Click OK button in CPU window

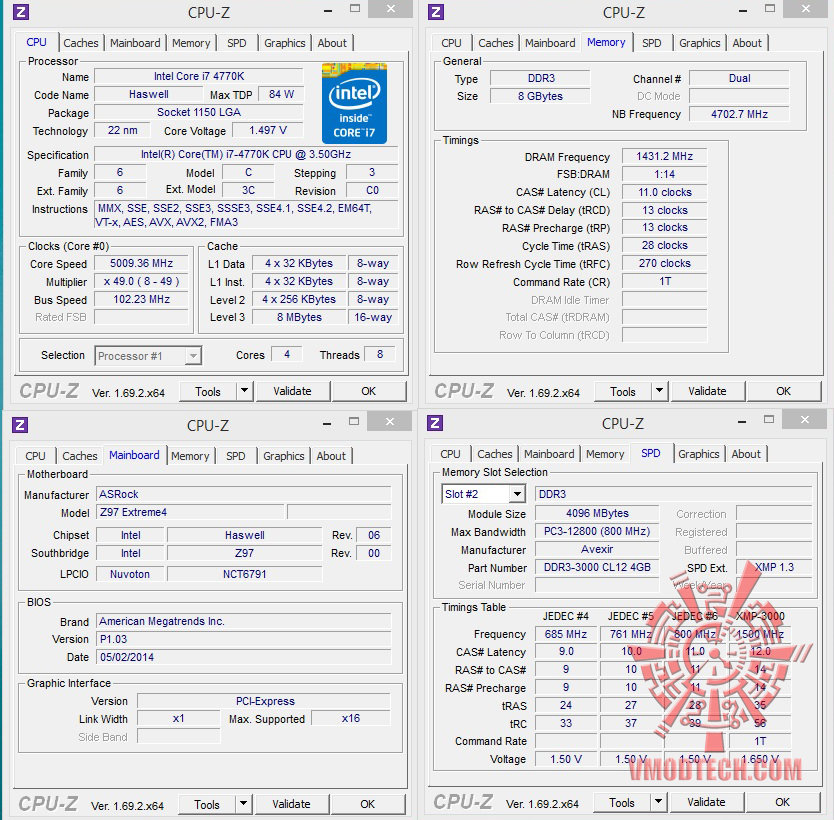click(369, 391)
